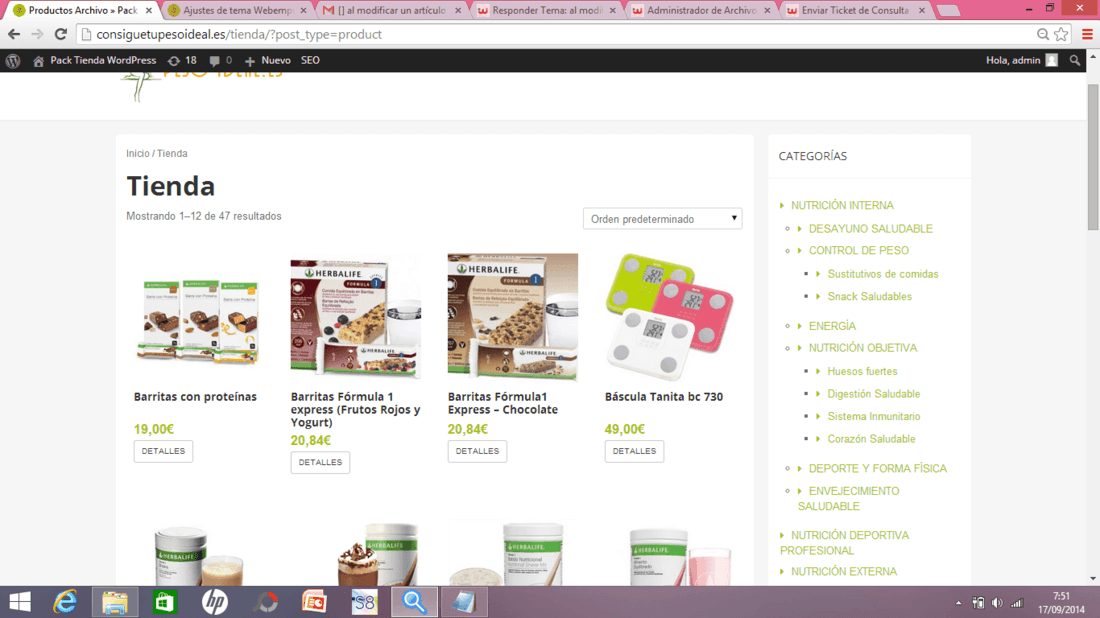This screenshot has height=618, width=1100.
Task: Open the NUTRICIÓN OBJETIVA category
Action: [863, 348]
